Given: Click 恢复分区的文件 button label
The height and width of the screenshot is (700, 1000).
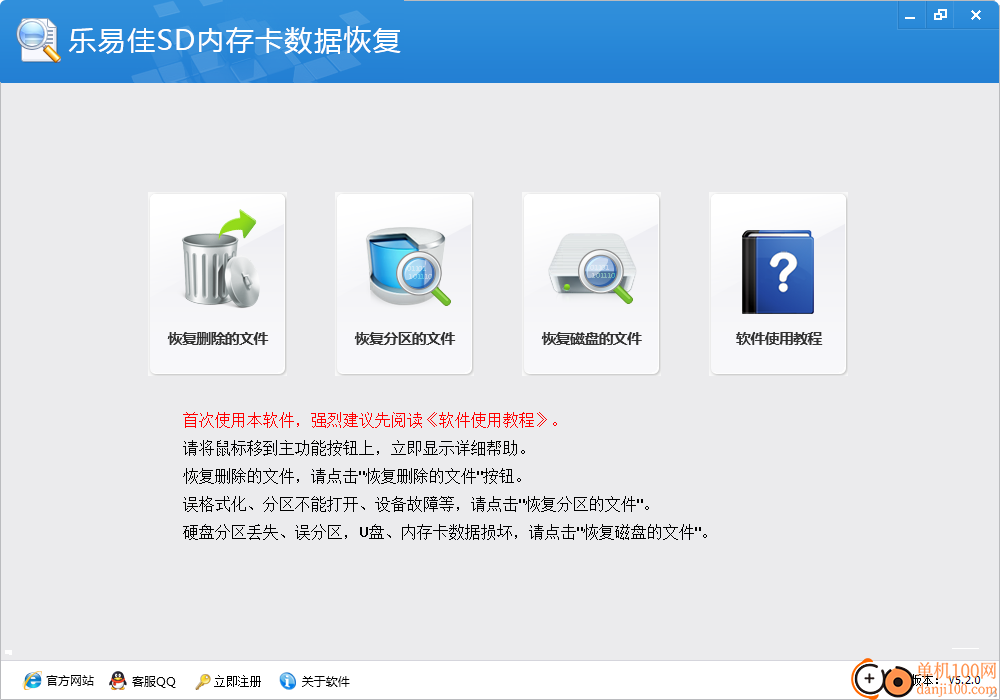Looking at the screenshot, I should pyautogui.click(x=404, y=339).
